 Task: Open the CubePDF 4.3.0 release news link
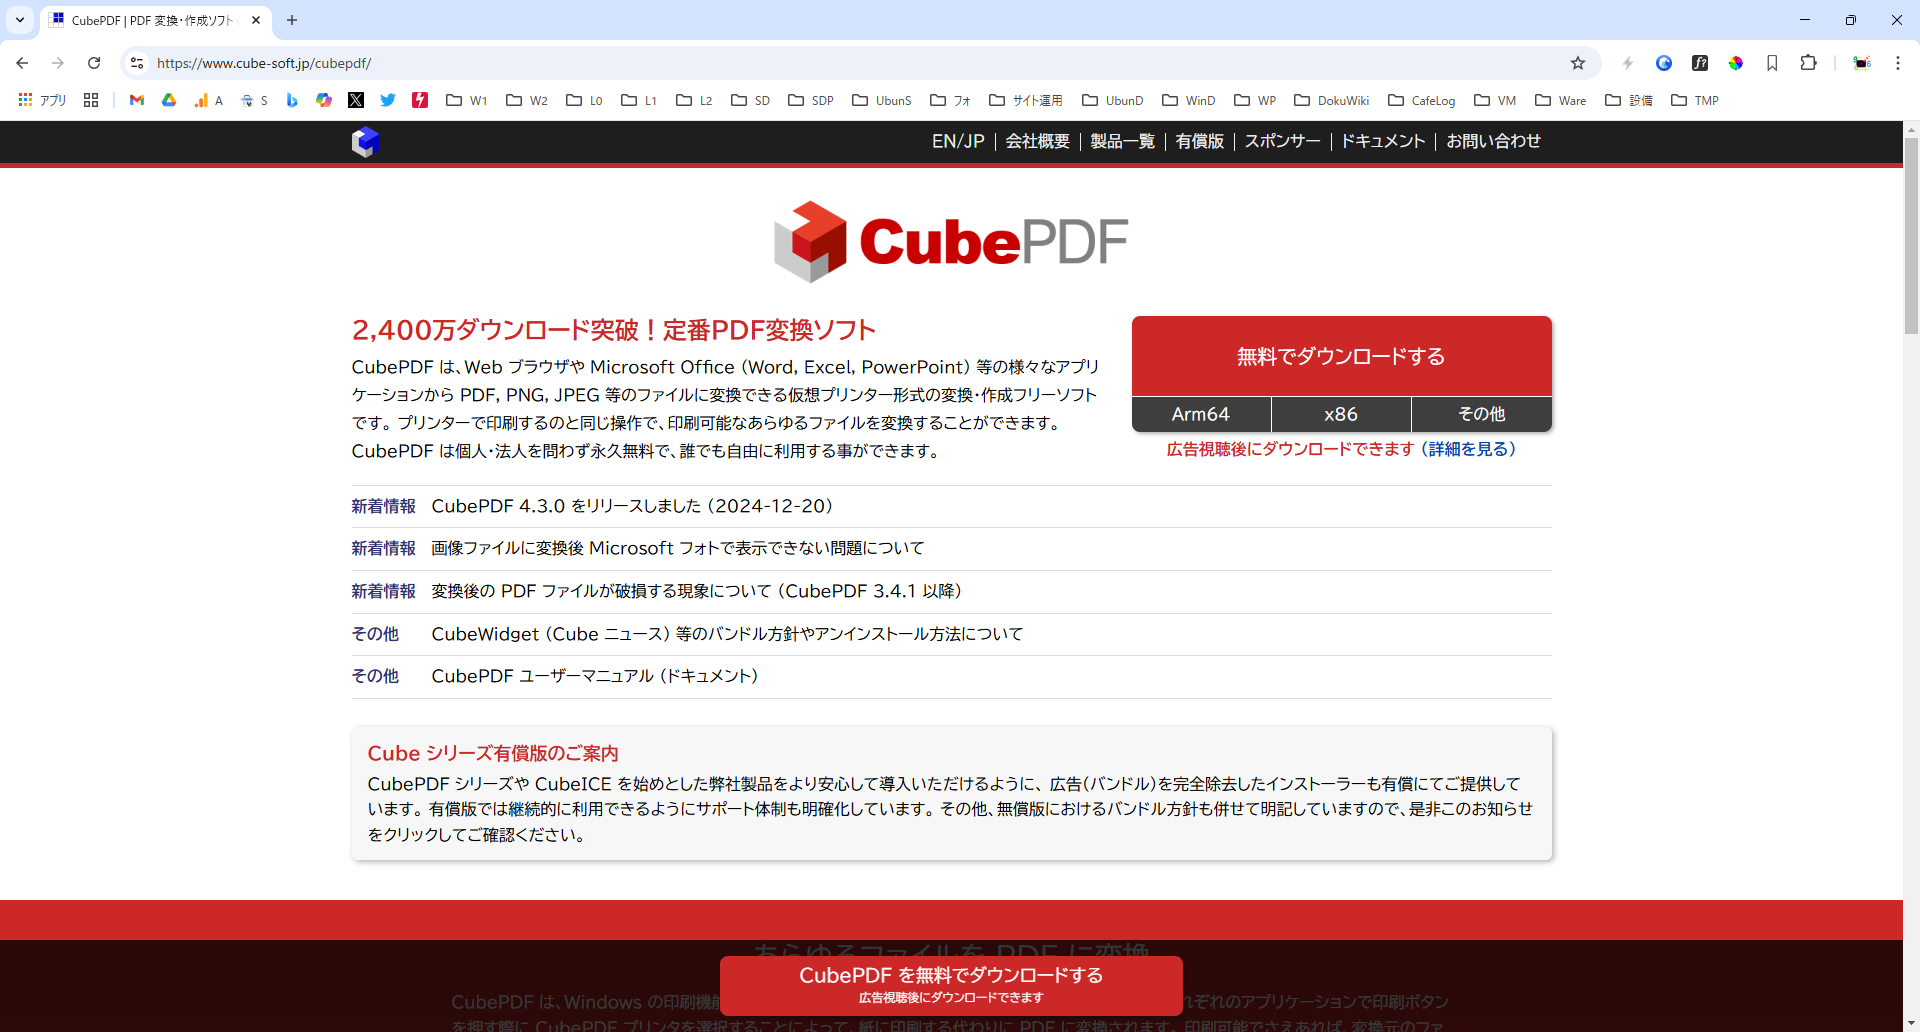click(x=632, y=506)
